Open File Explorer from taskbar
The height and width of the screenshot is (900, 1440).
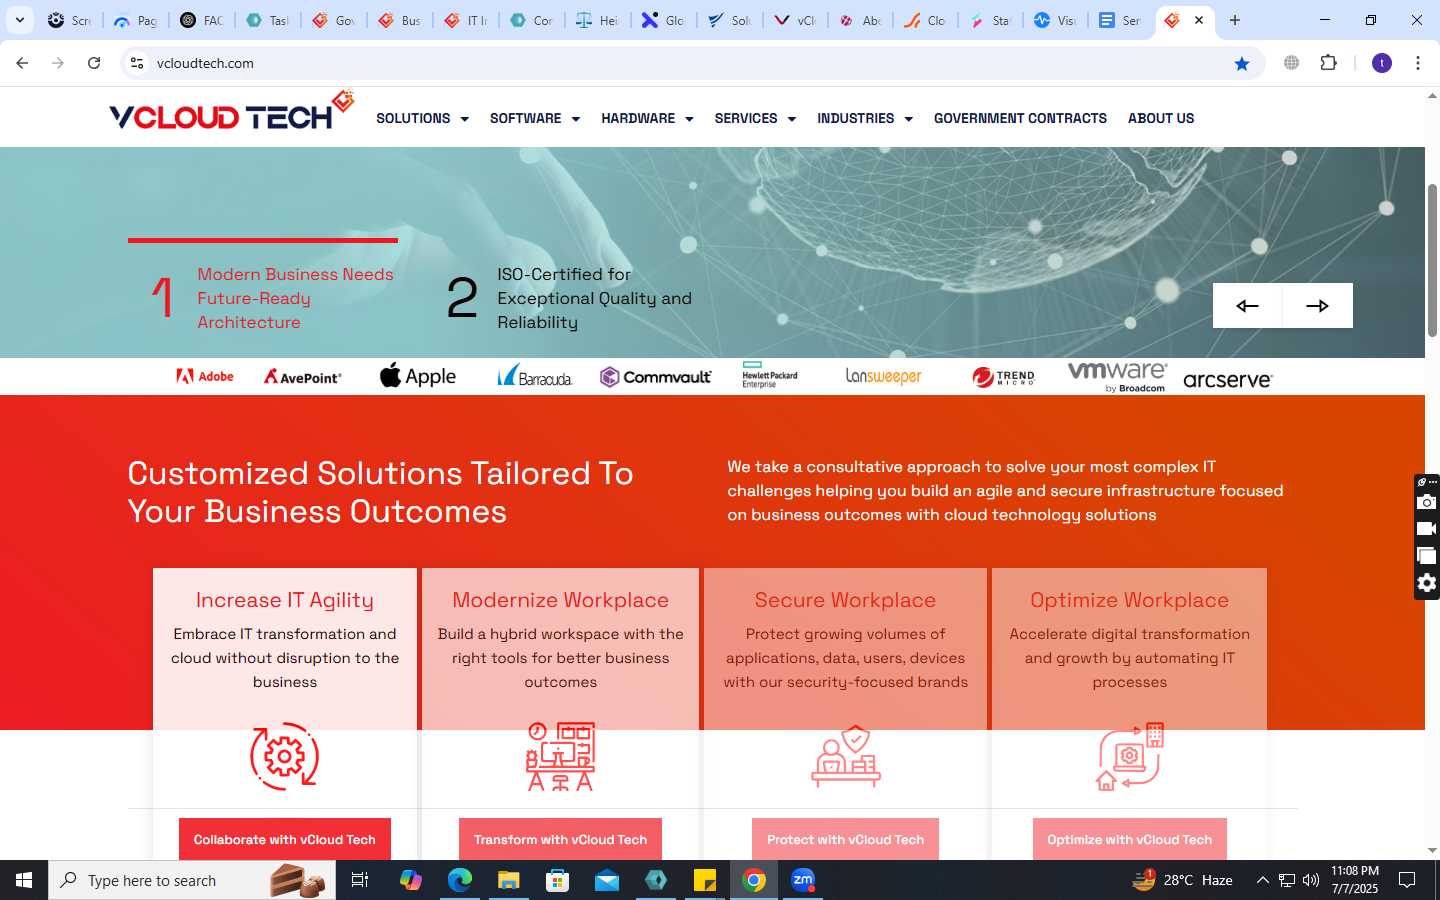509,880
